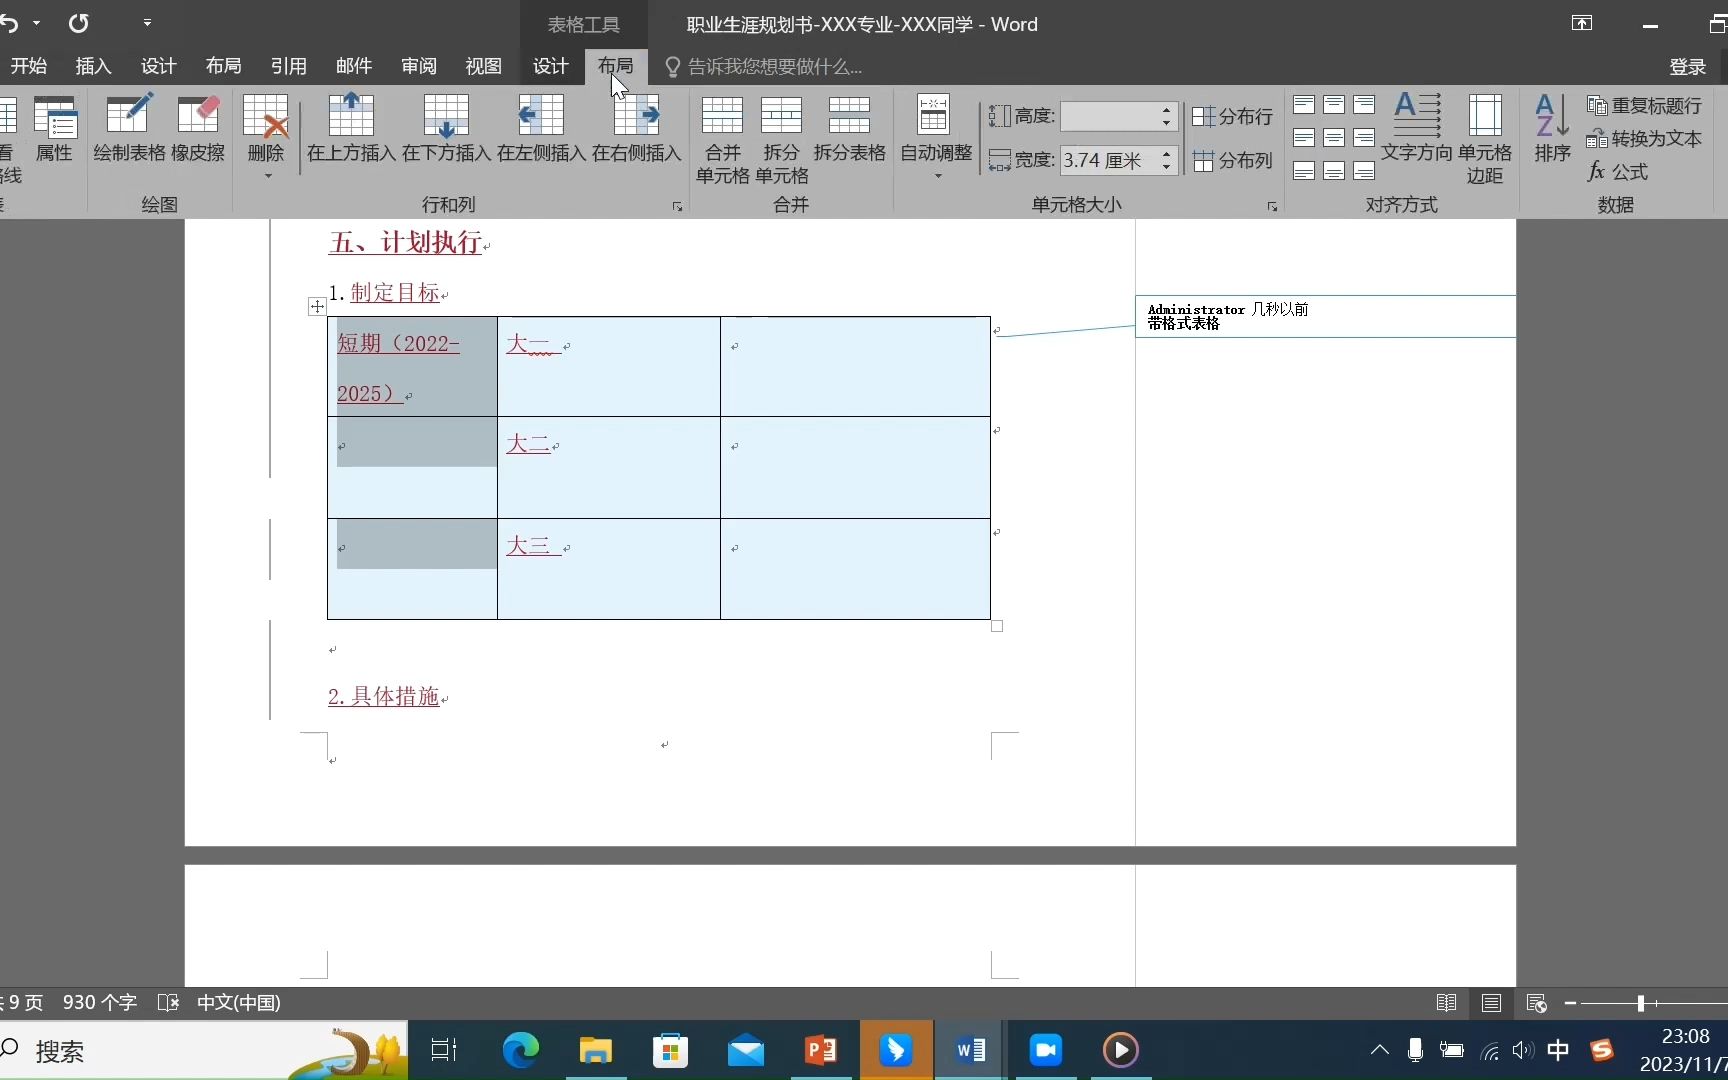Toggle Repeat Header Rows (重复标题行)
This screenshot has height=1080, width=1728.
1644,106
